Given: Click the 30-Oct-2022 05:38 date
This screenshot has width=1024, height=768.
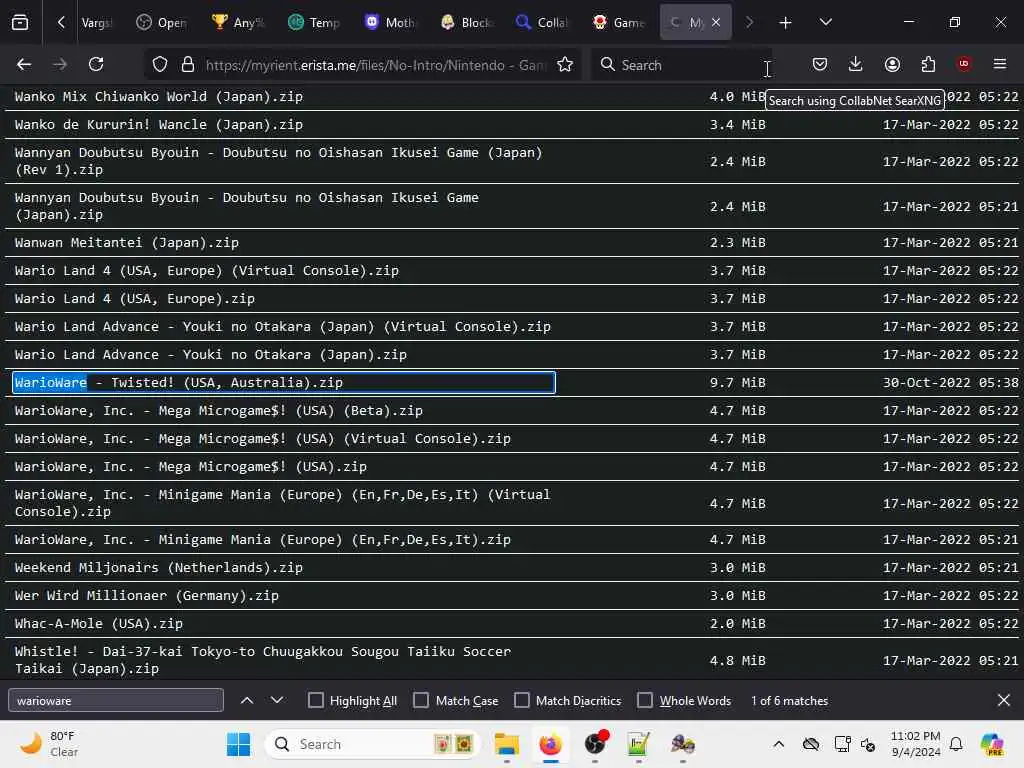Looking at the screenshot, I should coord(950,383).
